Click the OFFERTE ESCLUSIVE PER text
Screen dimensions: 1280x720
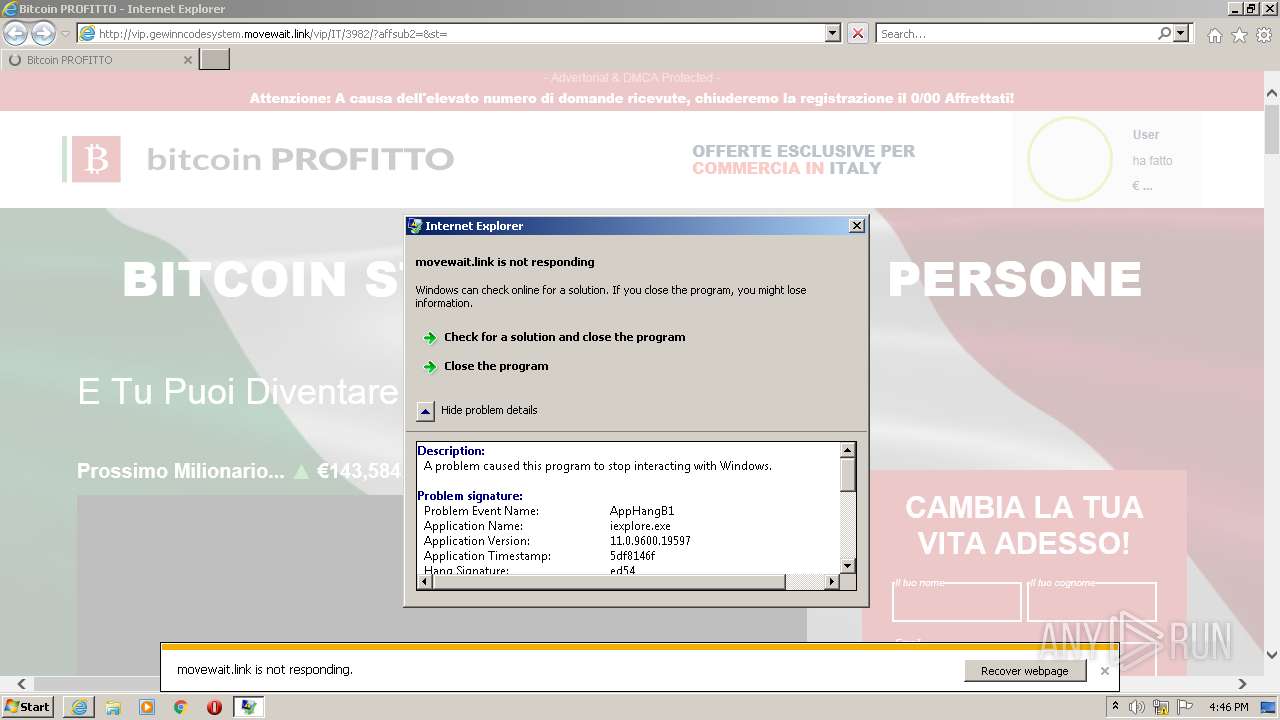[803, 151]
